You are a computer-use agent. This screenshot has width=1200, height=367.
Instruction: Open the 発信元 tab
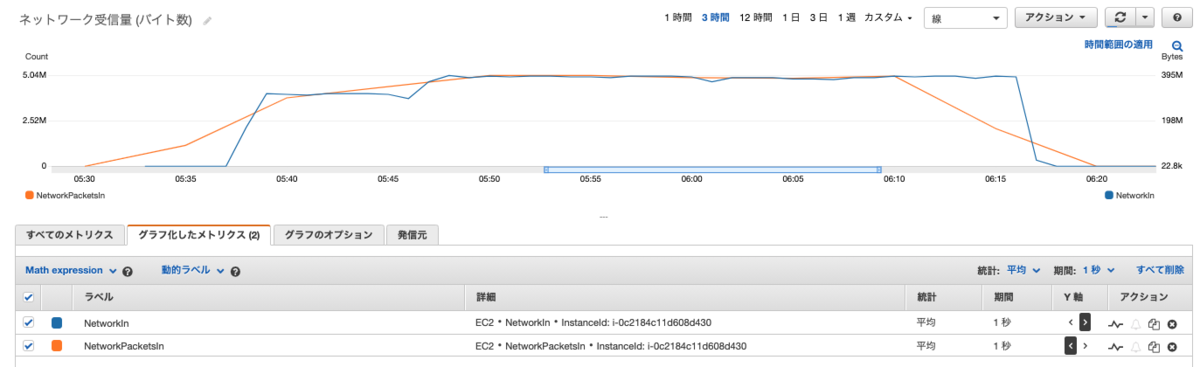412,235
